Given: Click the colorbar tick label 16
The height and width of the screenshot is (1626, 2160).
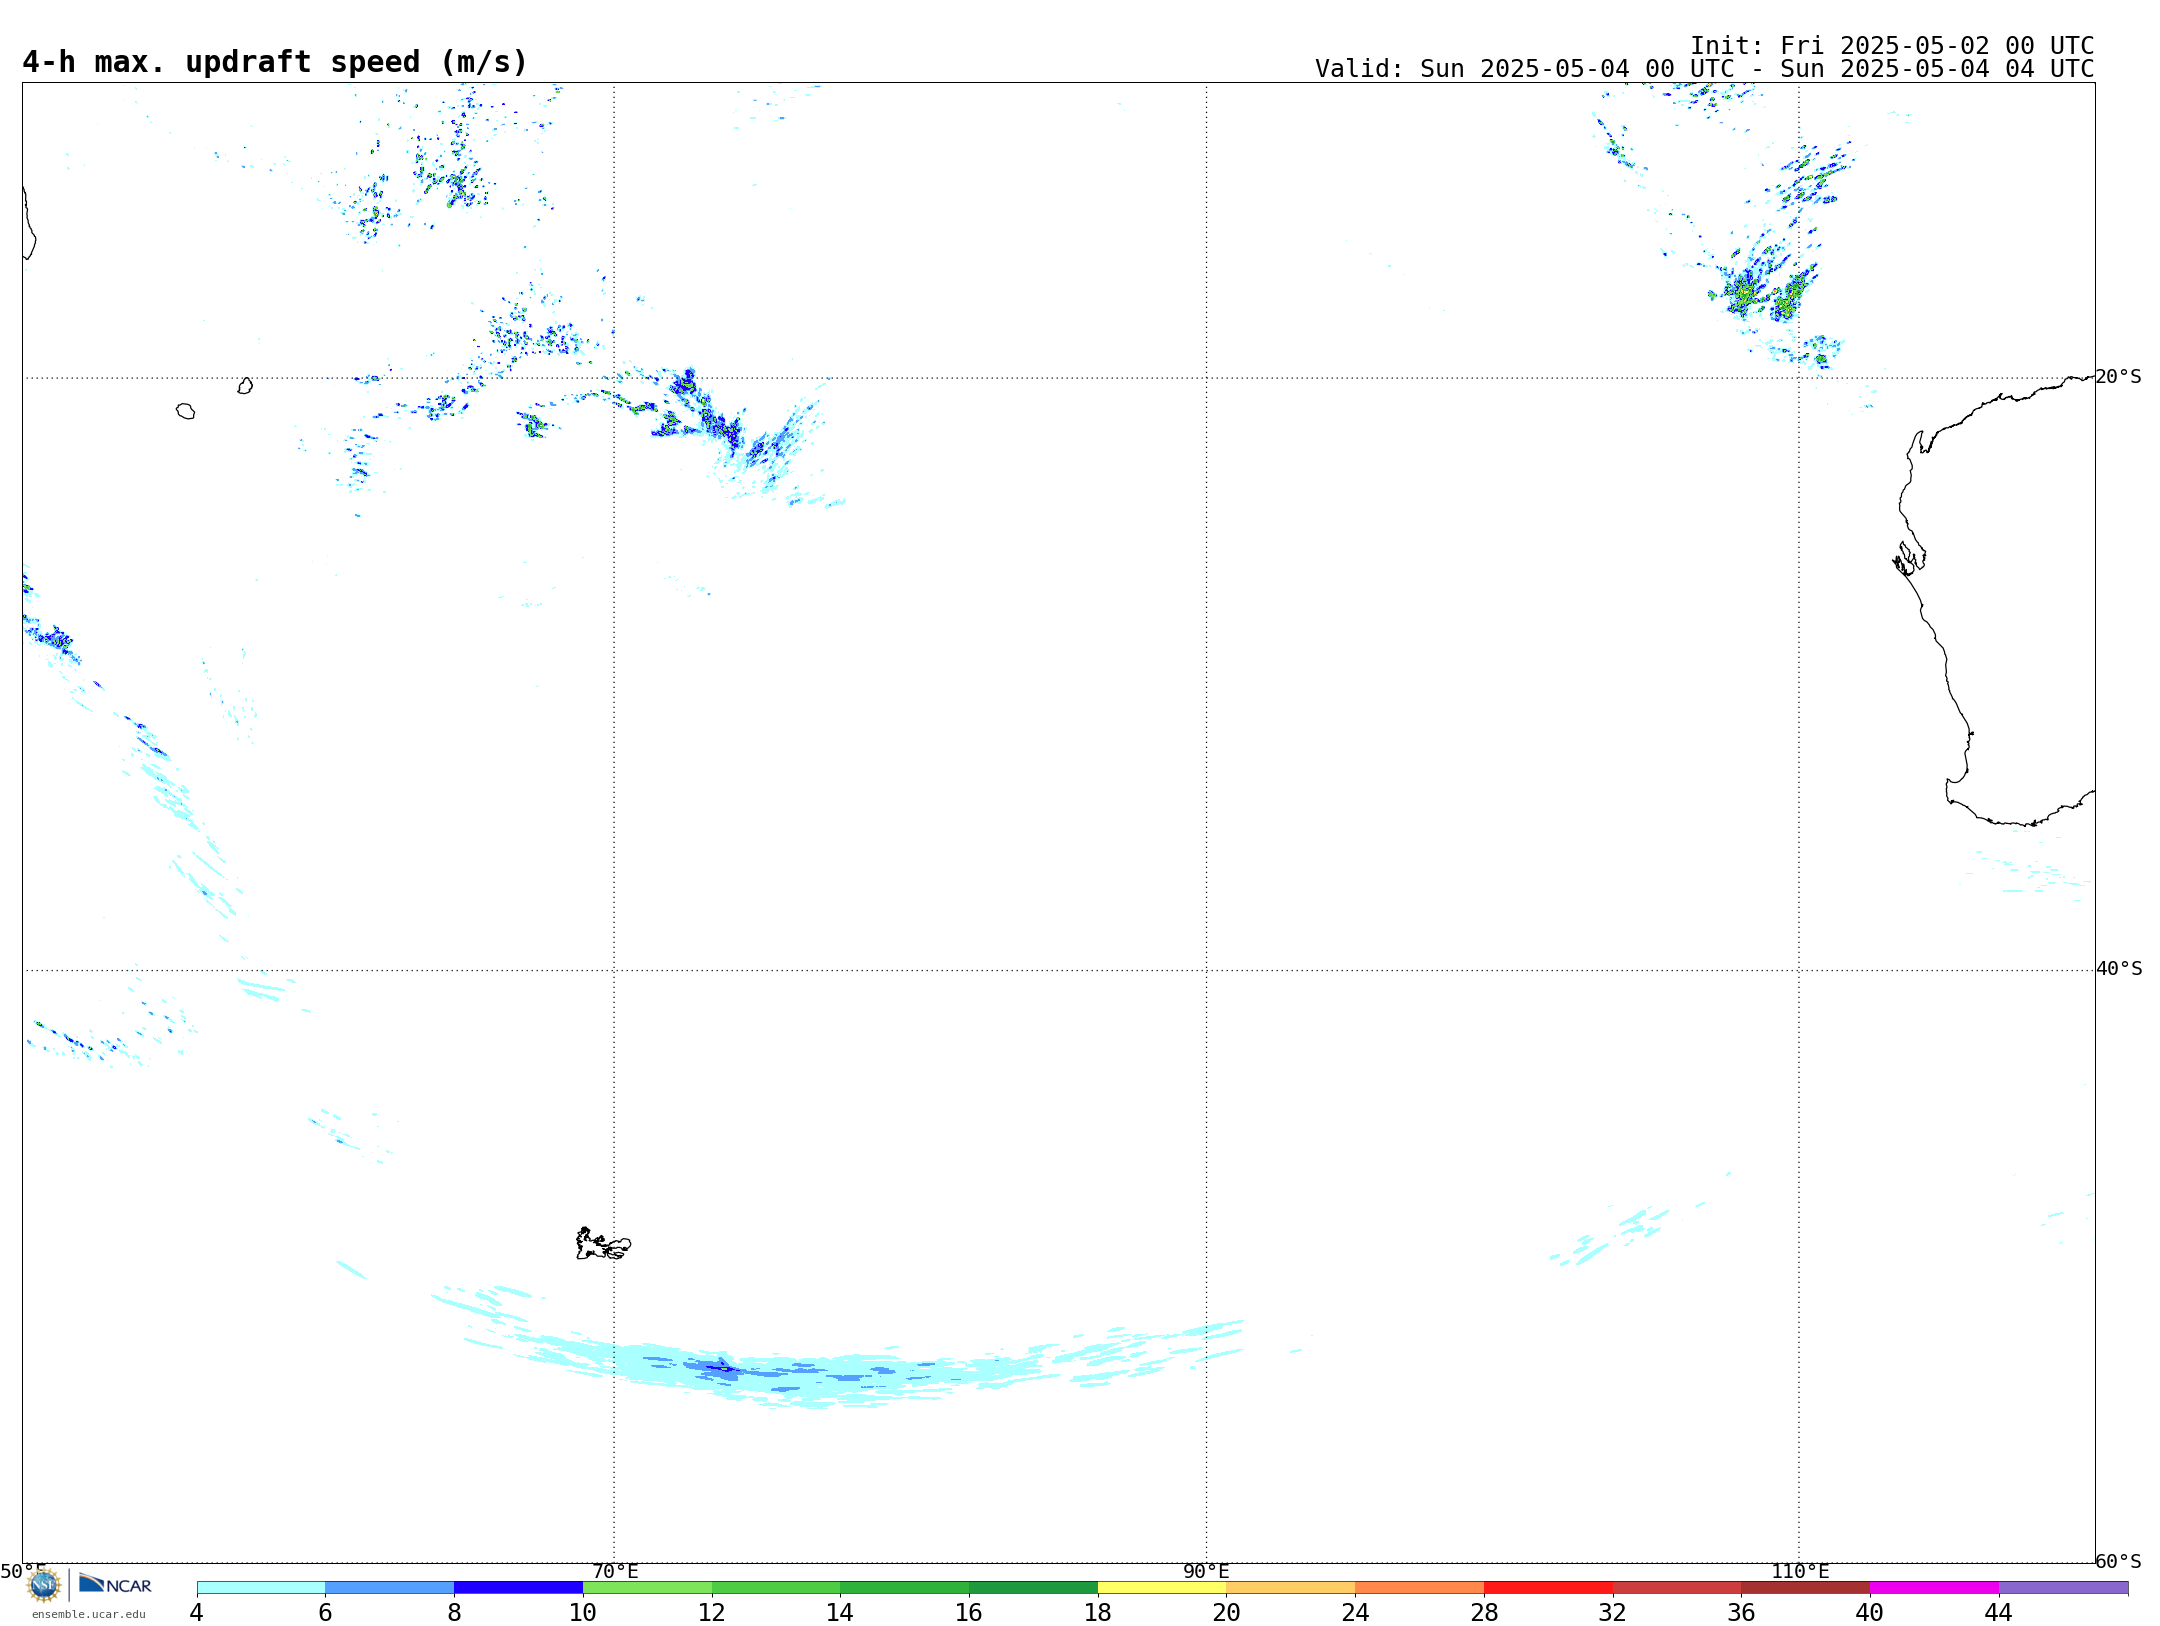Looking at the screenshot, I should tap(968, 1612).
